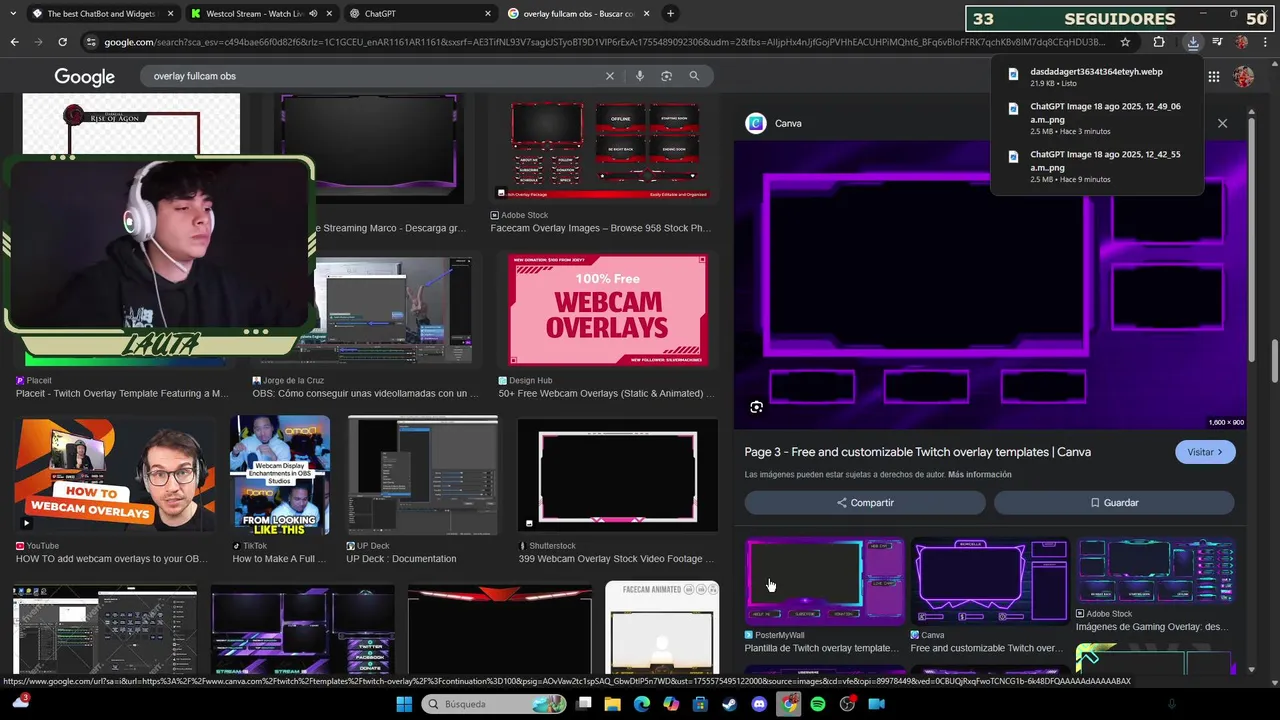Open Canva source name in preview

coord(788,123)
